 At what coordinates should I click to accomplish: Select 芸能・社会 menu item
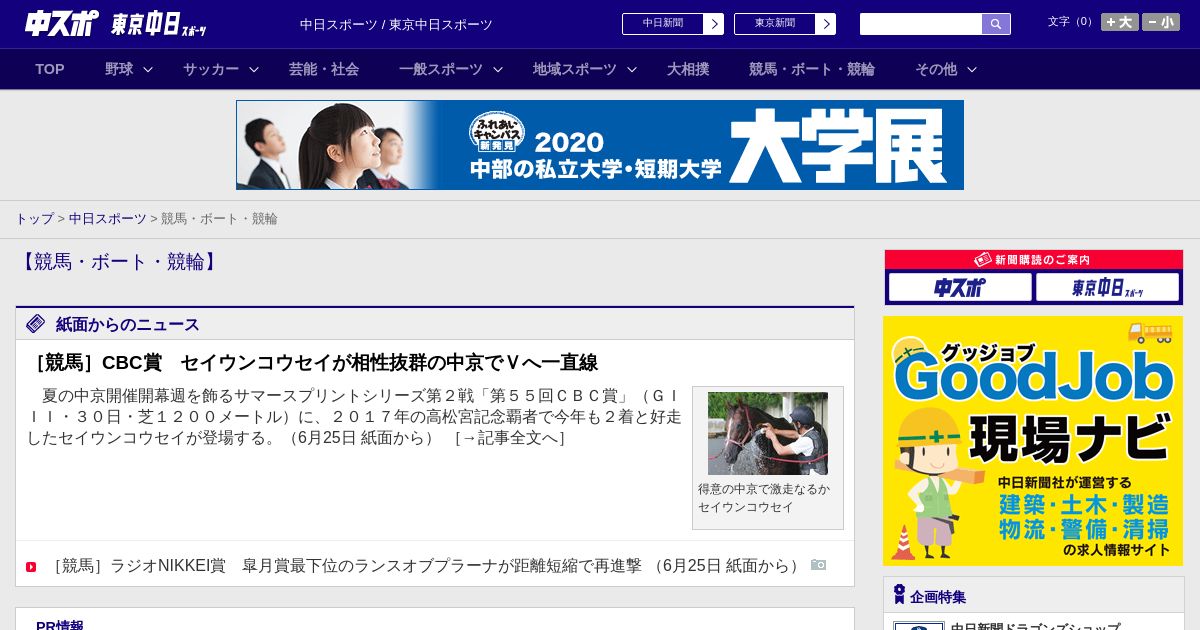tap(324, 69)
